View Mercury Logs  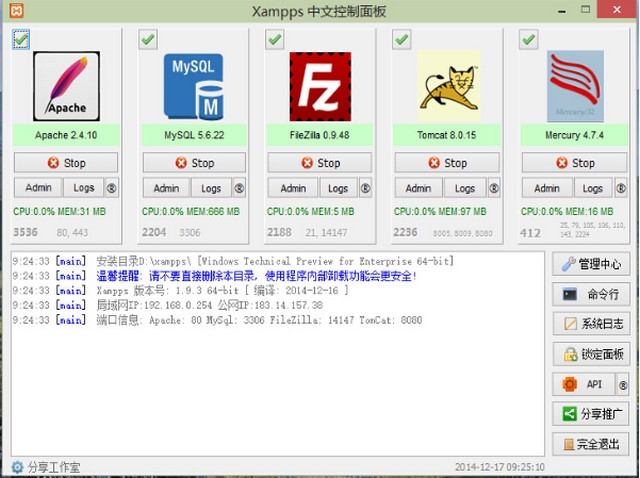point(593,188)
